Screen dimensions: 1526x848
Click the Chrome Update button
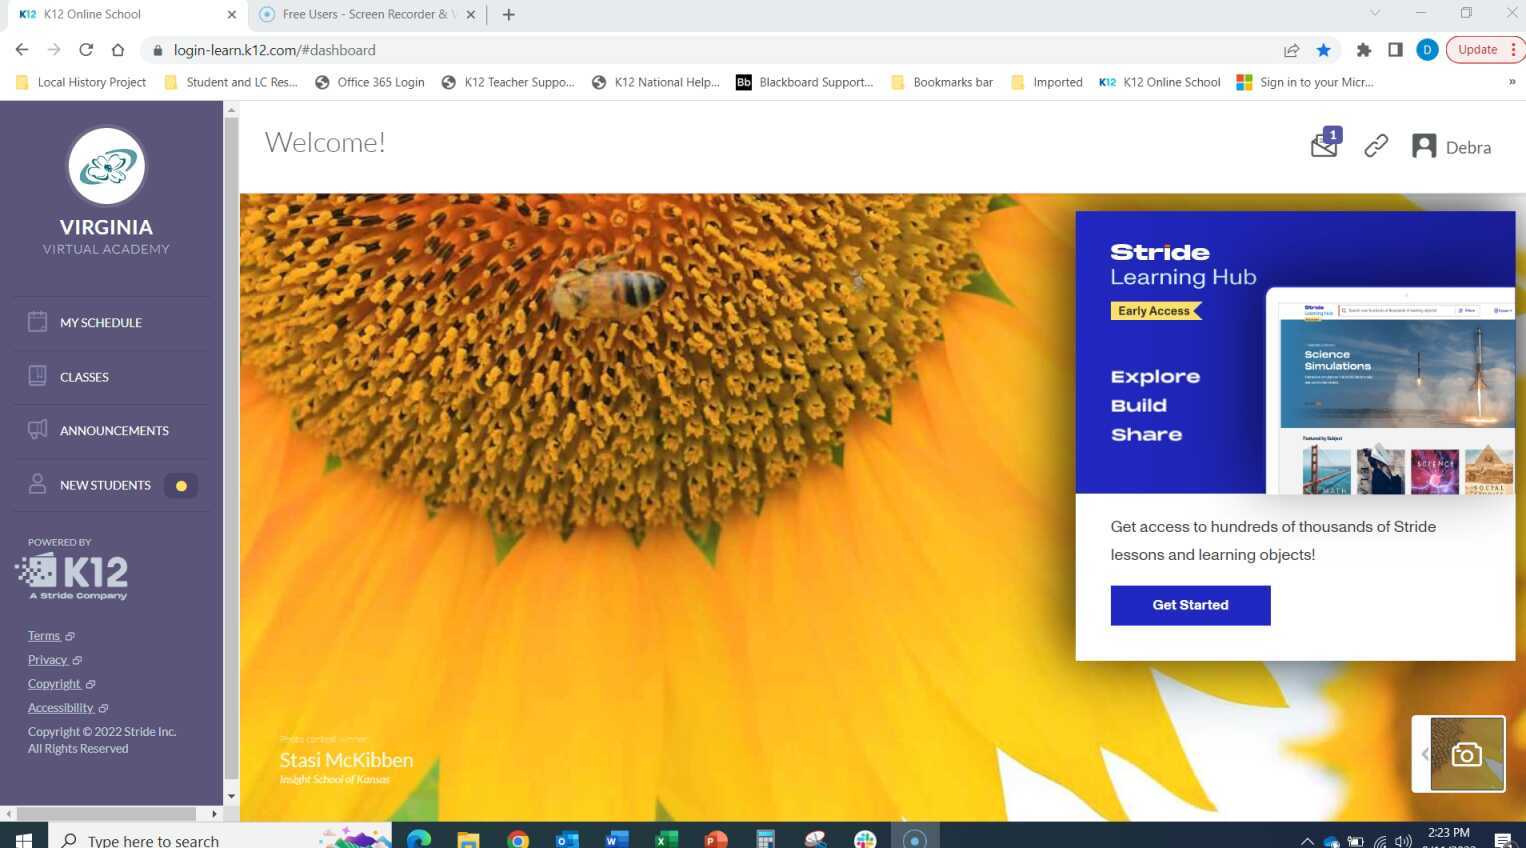[x=1485, y=50]
